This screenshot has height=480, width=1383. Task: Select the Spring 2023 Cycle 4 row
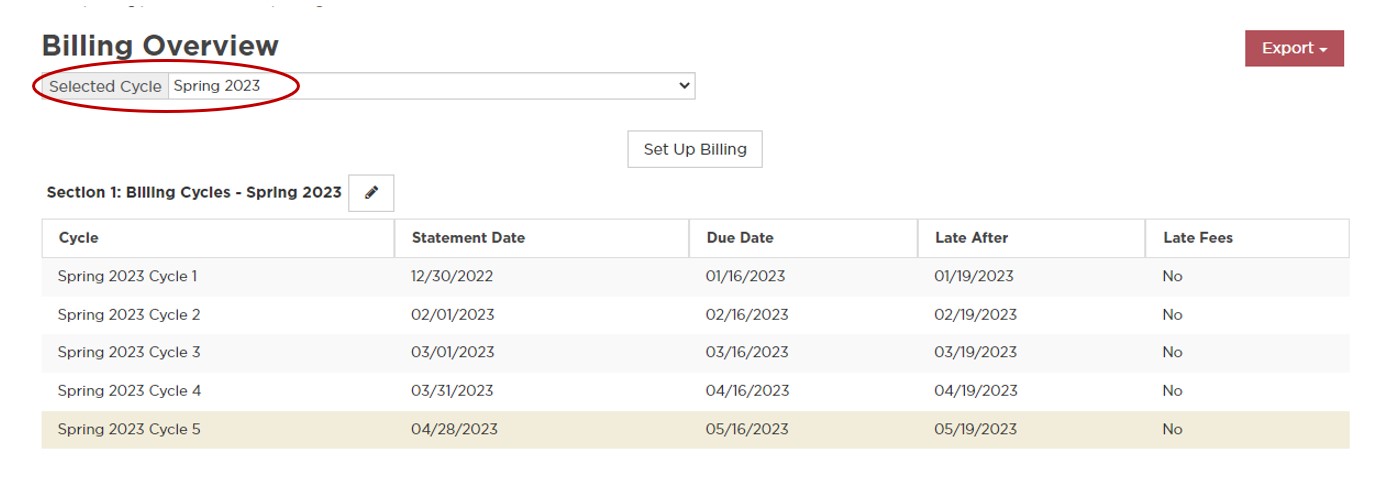coord(129,391)
